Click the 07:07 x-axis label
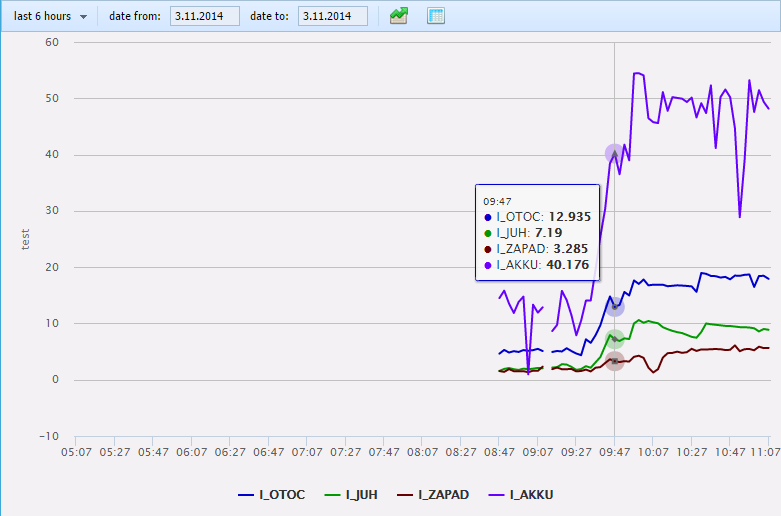 307,452
